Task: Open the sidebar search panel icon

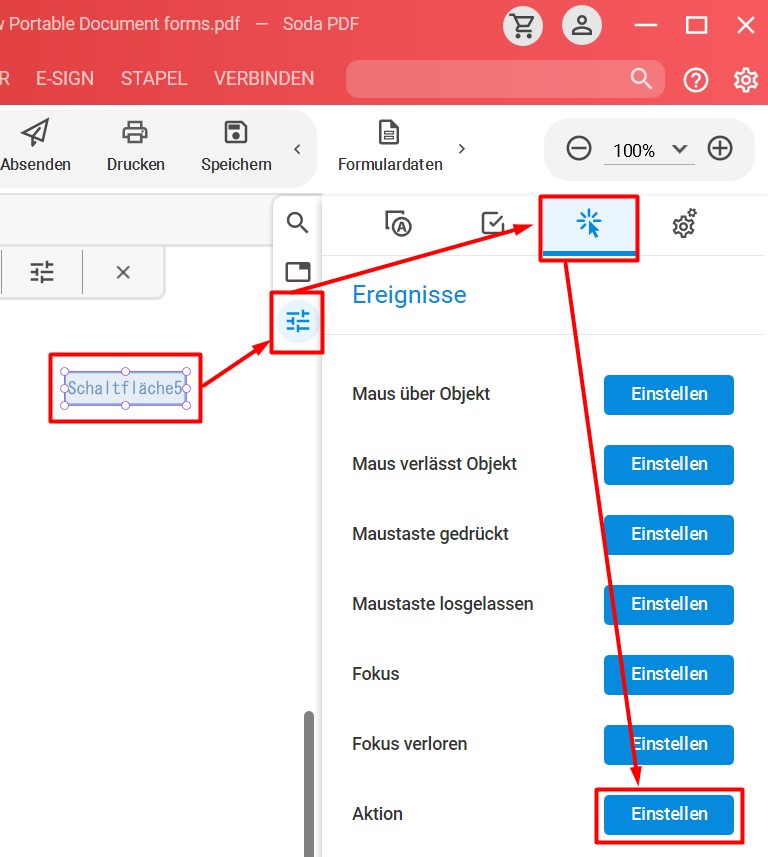Action: coord(297,222)
